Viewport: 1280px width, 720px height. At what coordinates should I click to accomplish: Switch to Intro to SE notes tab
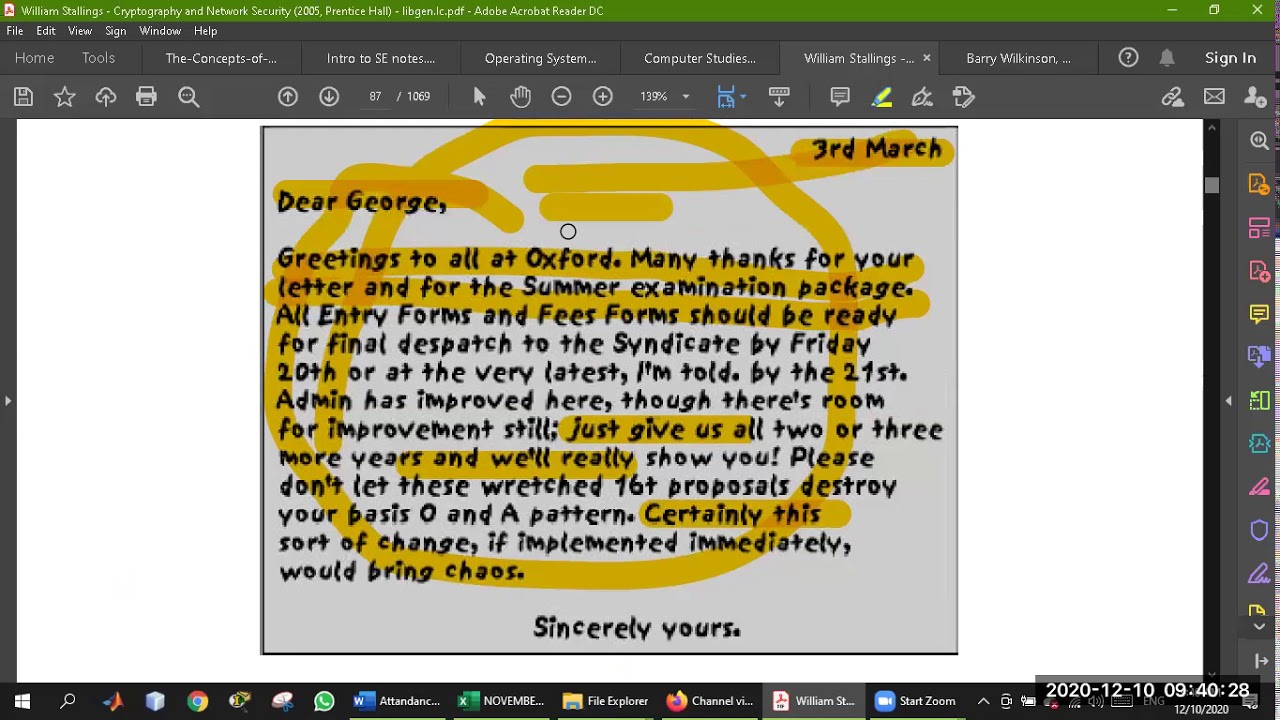tap(381, 58)
